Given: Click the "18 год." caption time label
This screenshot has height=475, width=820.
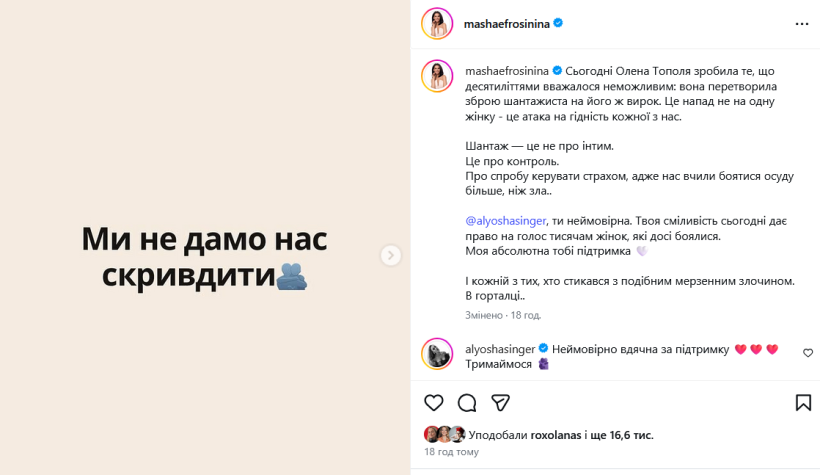Looking at the screenshot, I should click(x=525, y=315).
